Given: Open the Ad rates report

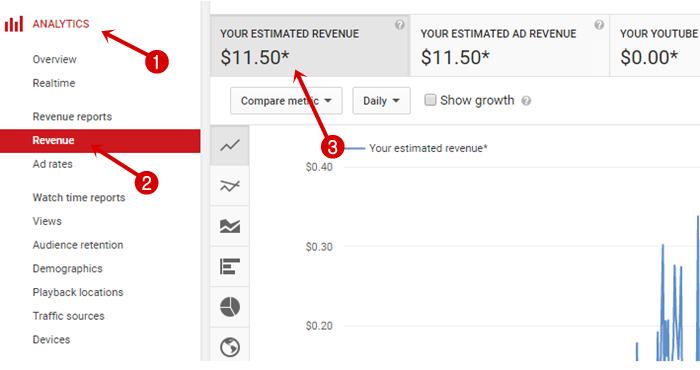Looking at the screenshot, I should pyautogui.click(x=52, y=164).
